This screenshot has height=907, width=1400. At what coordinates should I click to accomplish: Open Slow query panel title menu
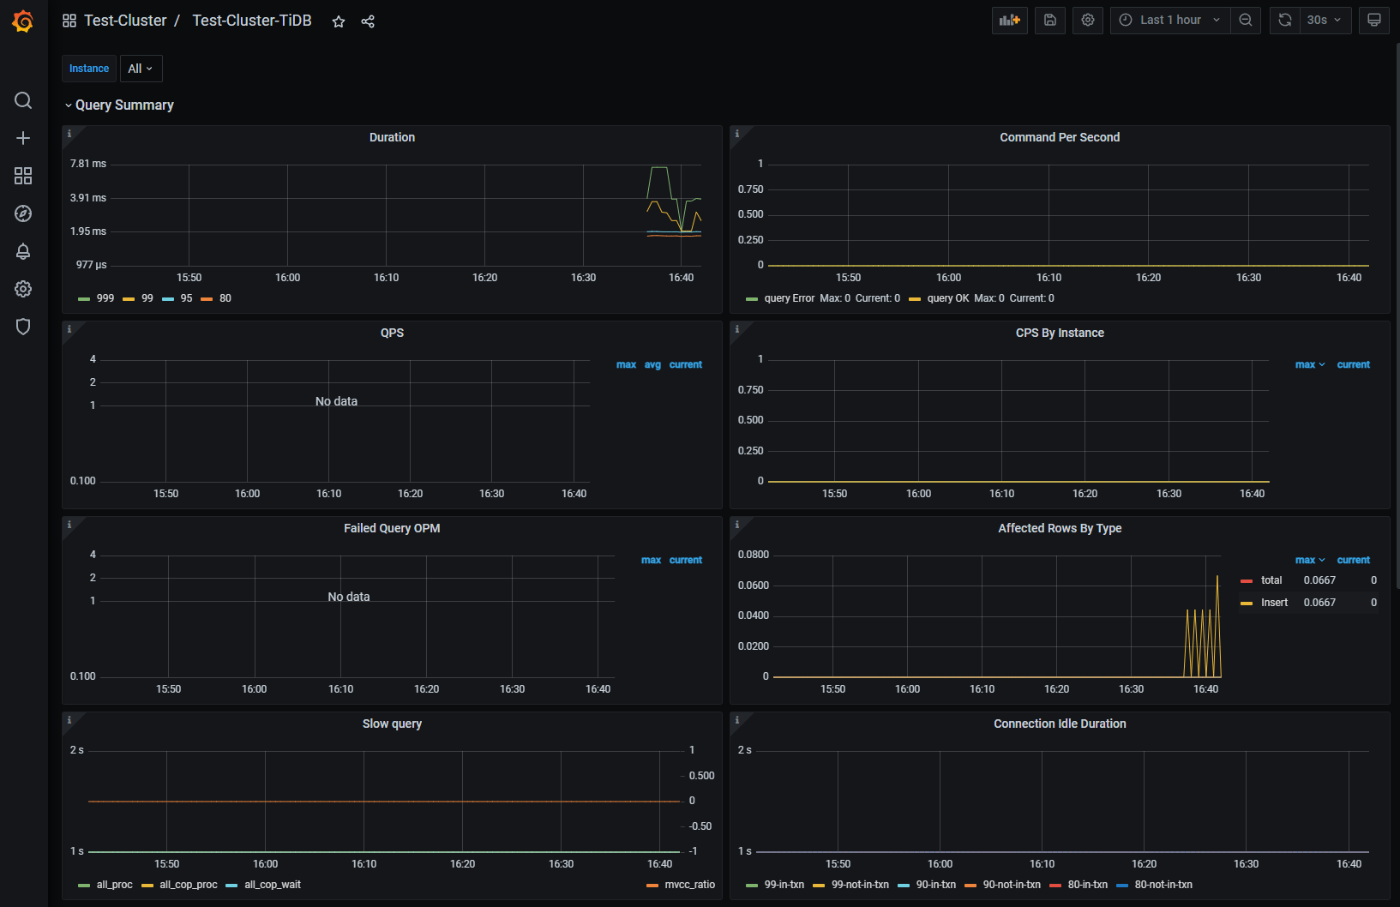392,724
